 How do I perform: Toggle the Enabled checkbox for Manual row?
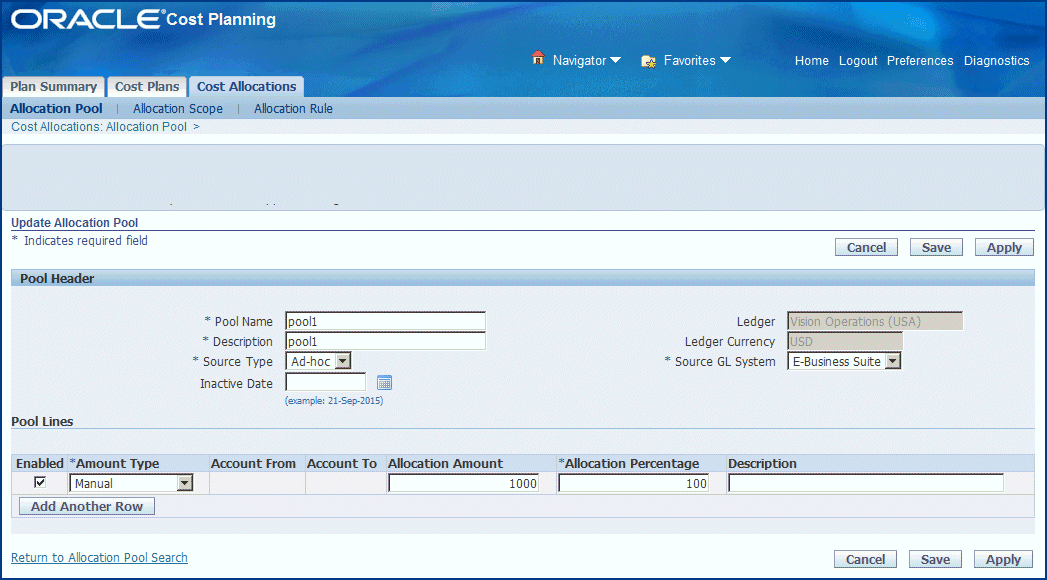(x=40, y=482)
